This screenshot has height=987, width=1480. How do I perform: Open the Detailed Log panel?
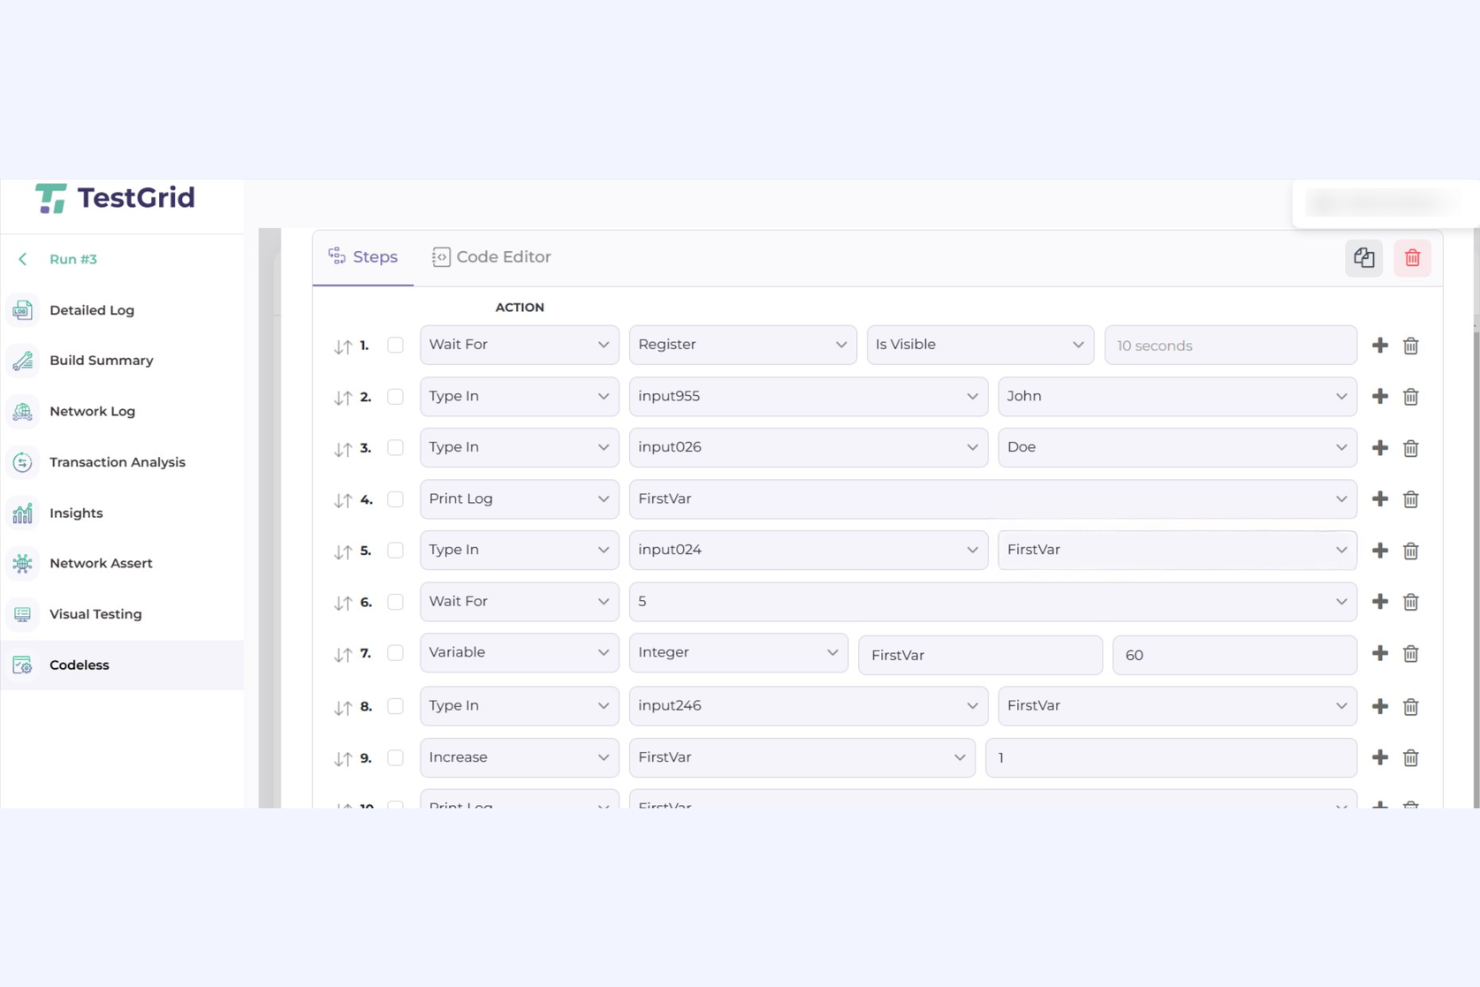point(91,310)
